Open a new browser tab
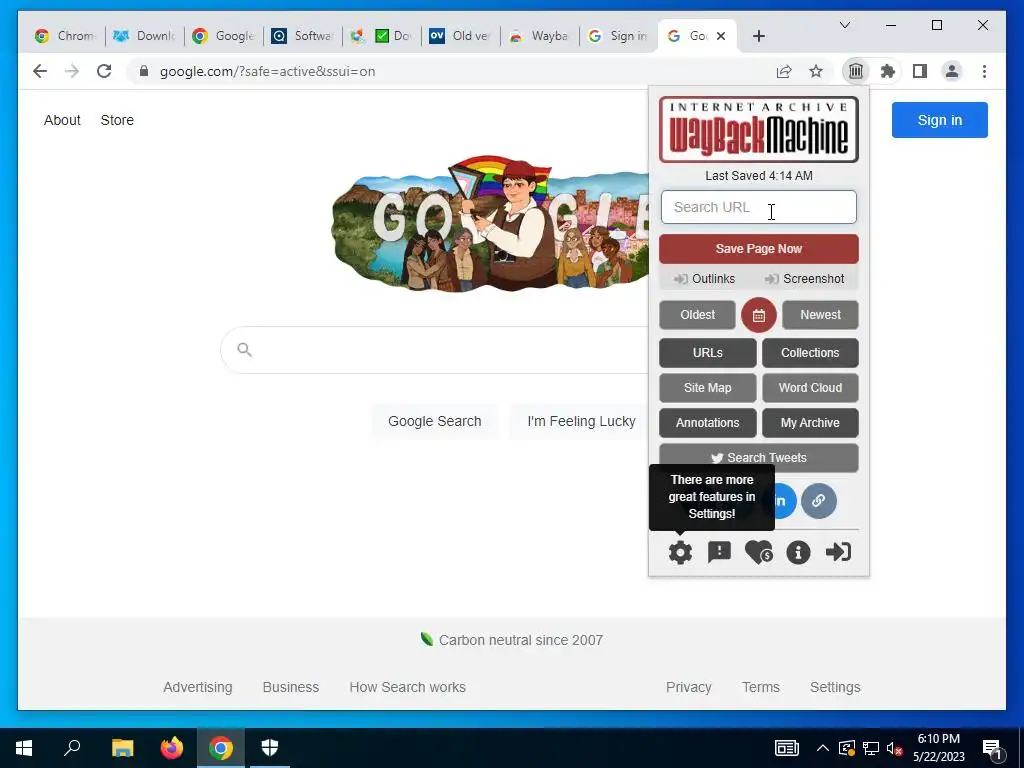This screenshot has width=1024, height=768. click(758, 36)
